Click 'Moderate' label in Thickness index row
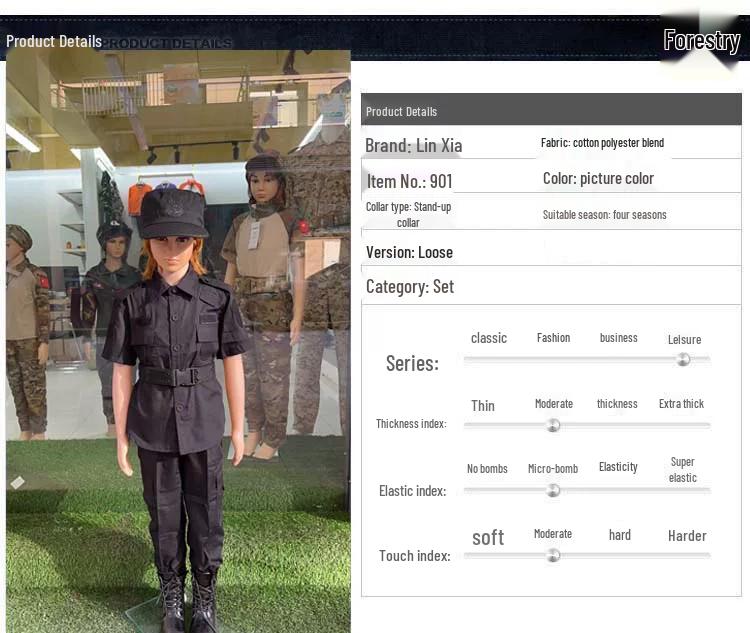Viewport: 750px width, 633px height. [553, 404]
